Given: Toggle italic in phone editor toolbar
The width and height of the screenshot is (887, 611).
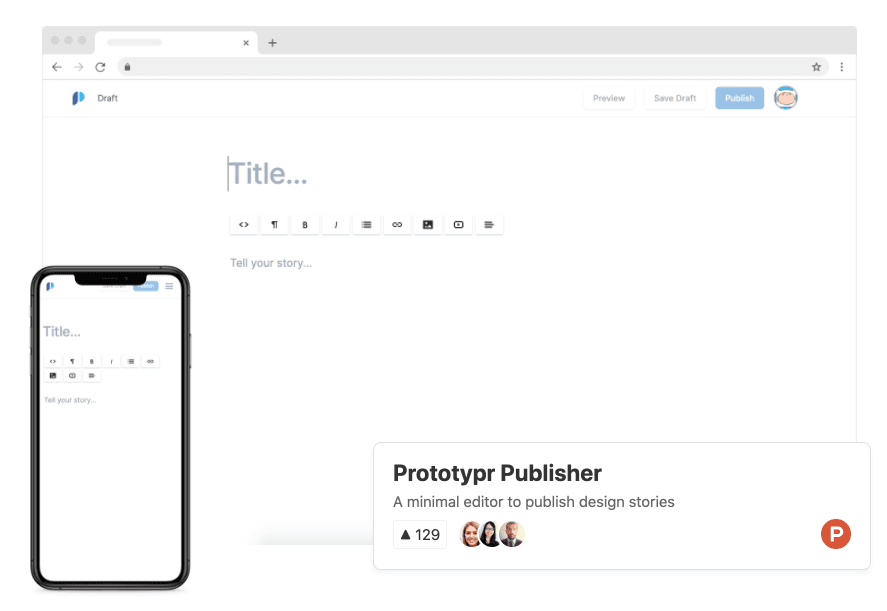Looking at the screenshot, I should click(x=111, y=361).
